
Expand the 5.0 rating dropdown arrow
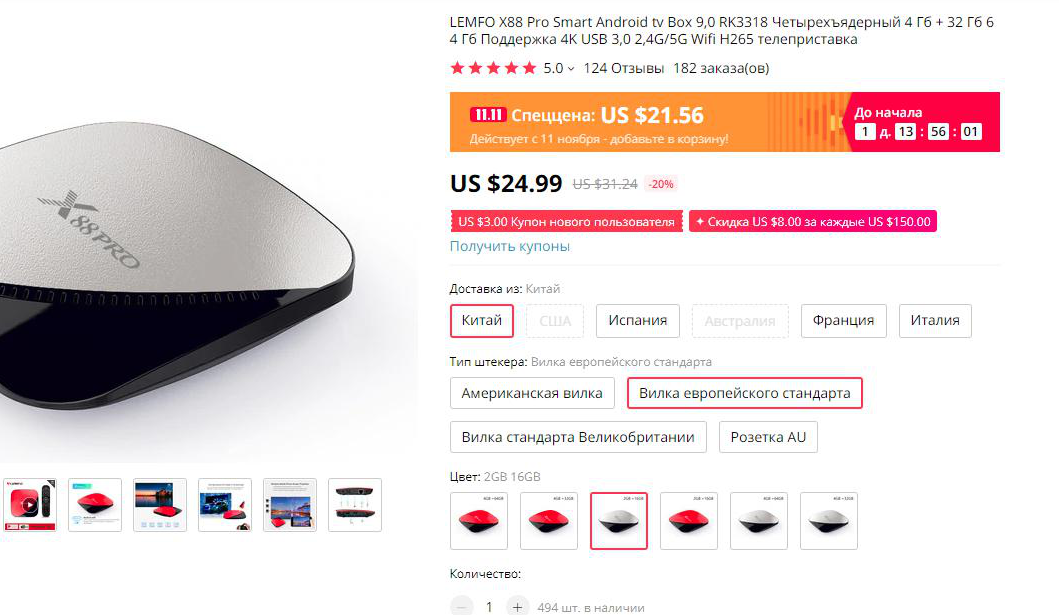tap(571, 68)
